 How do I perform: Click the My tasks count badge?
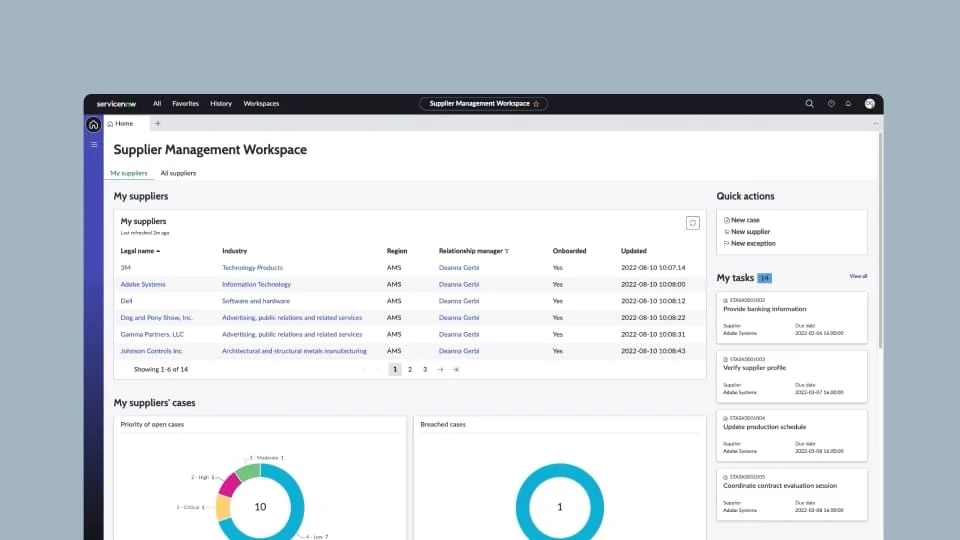click(x=764, y=278)
